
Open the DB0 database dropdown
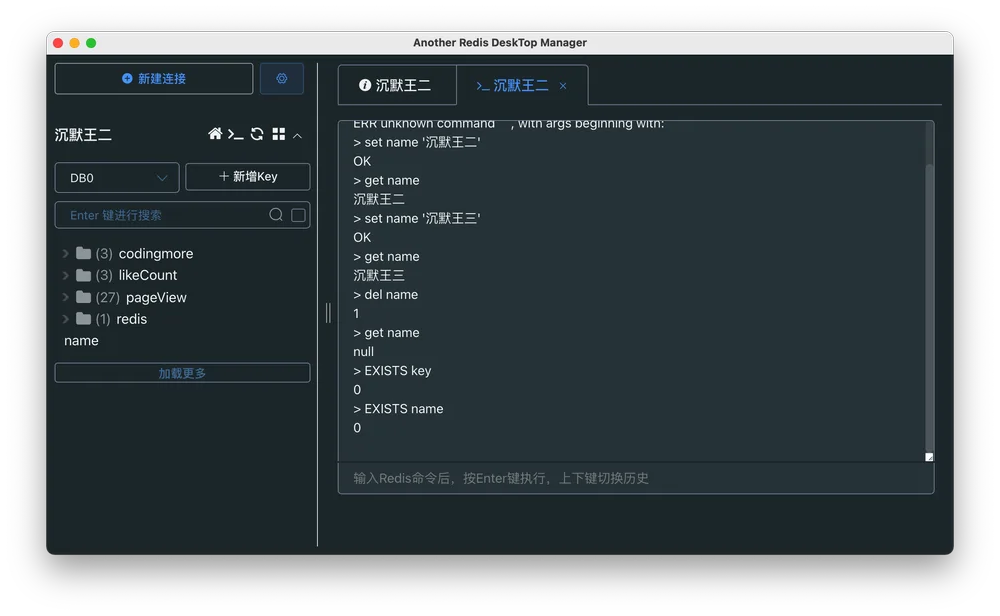point(117,178)
